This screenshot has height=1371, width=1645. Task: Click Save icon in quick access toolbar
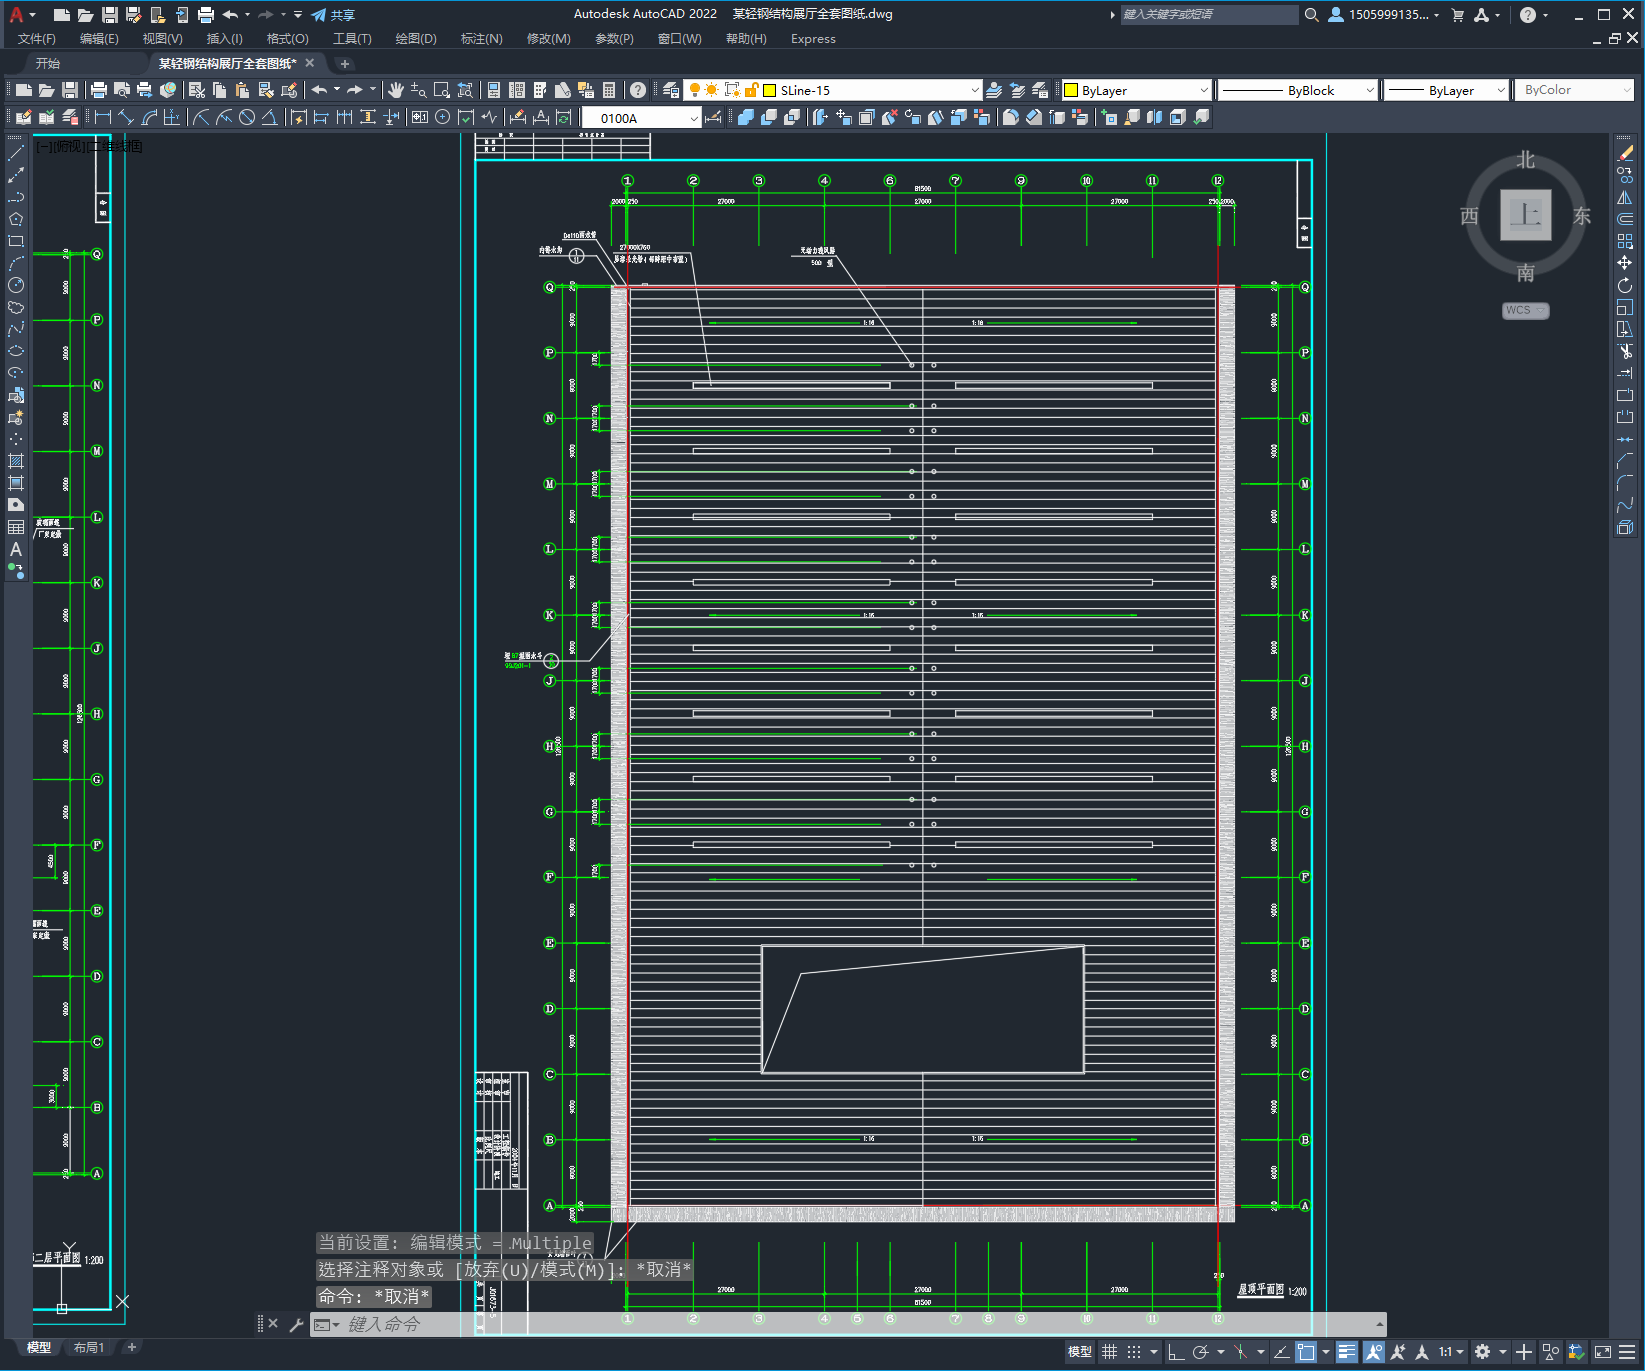click(x=110, y=15)
